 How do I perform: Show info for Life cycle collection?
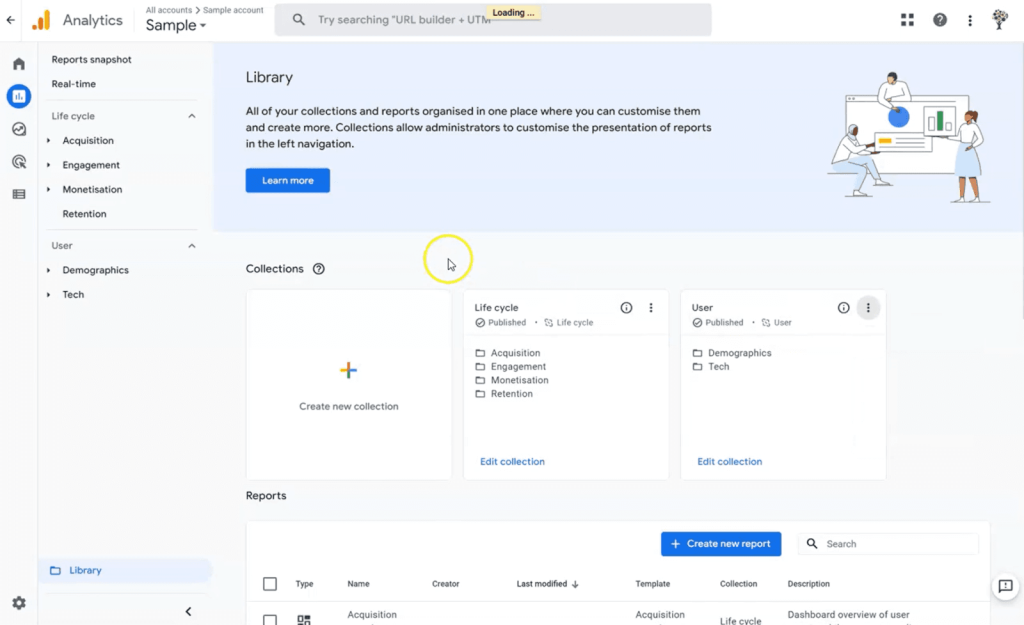tap(626, 308)
